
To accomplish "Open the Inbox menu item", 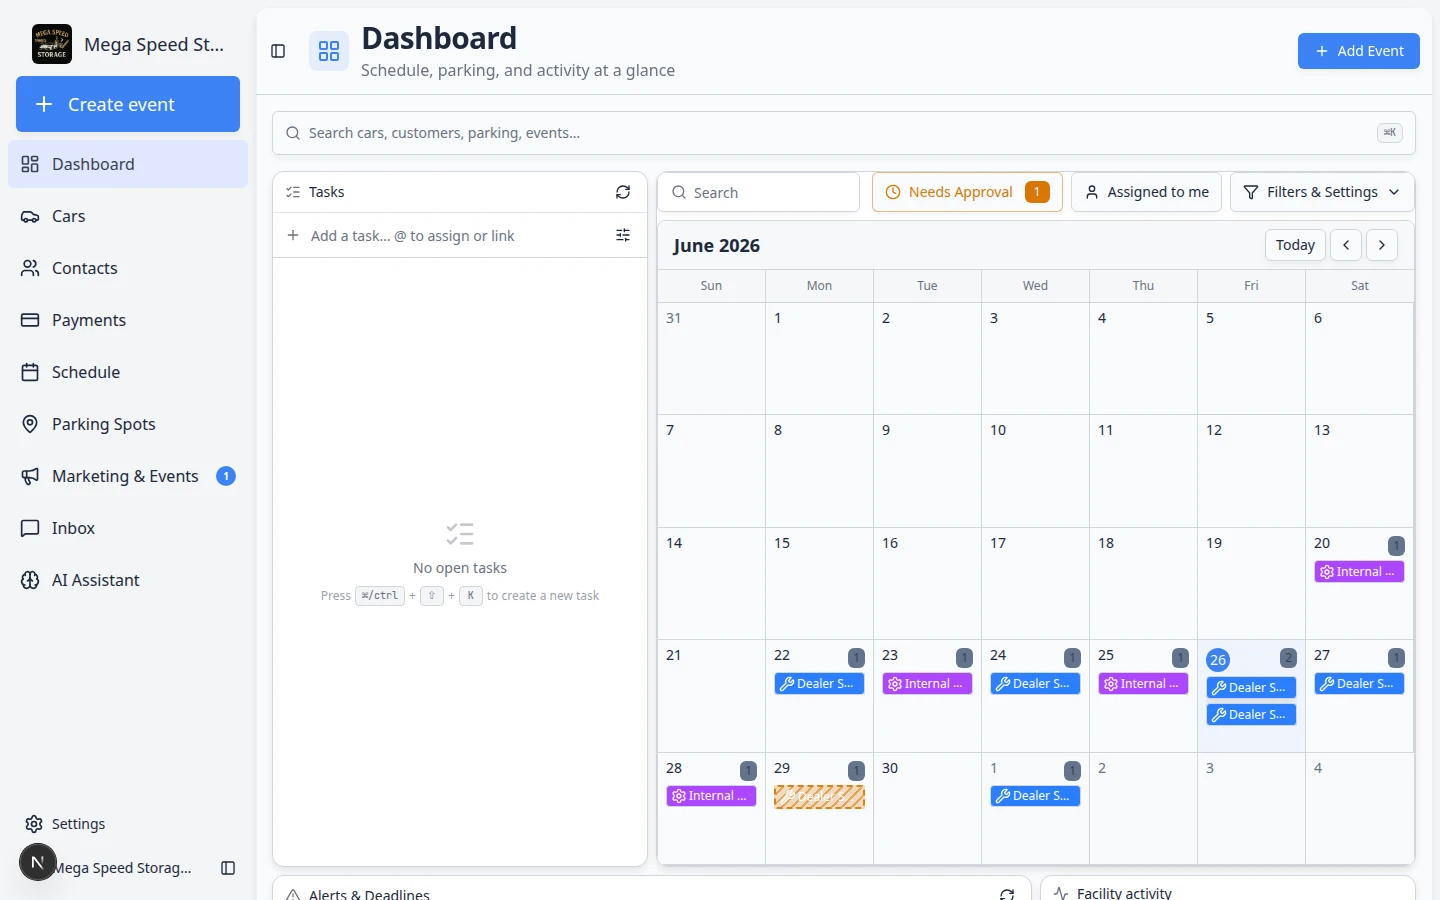I will point(128,528).
